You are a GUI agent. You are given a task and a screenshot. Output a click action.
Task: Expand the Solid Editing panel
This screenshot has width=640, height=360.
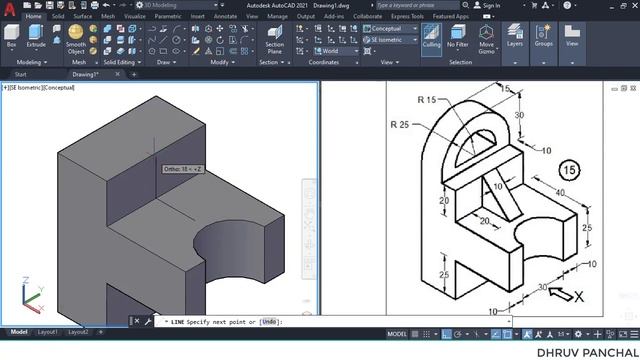pyautogui.click(x=122, y=62)
